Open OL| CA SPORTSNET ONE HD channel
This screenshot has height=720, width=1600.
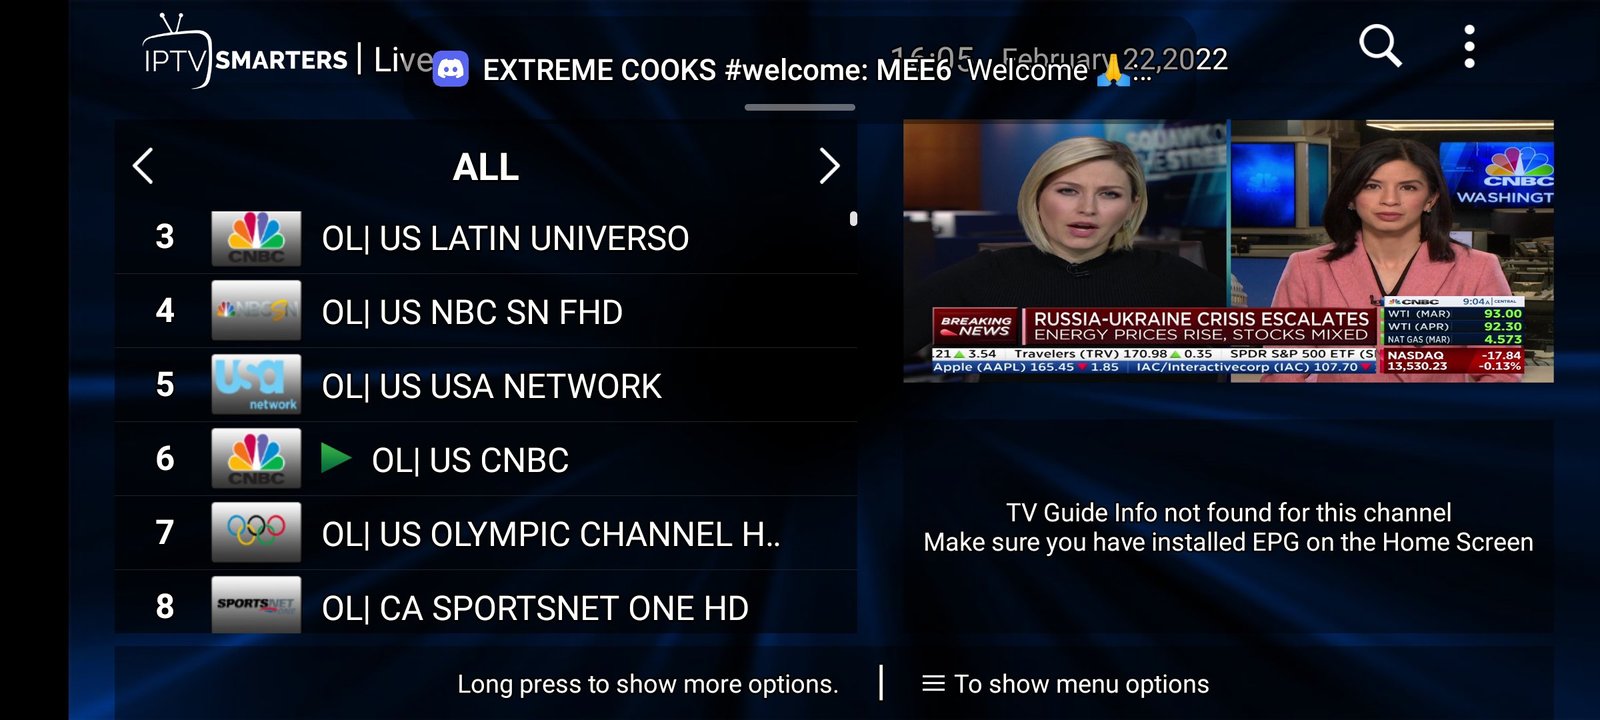point(535,608)
